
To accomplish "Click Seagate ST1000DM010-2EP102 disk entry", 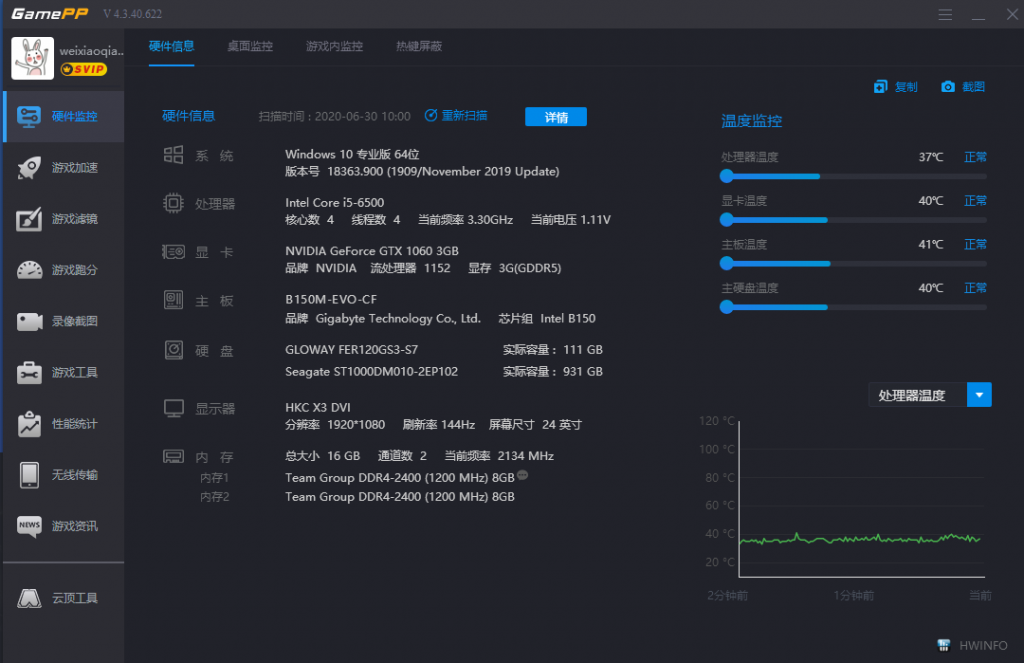I will pyautogui.click(x=371, y=372).
